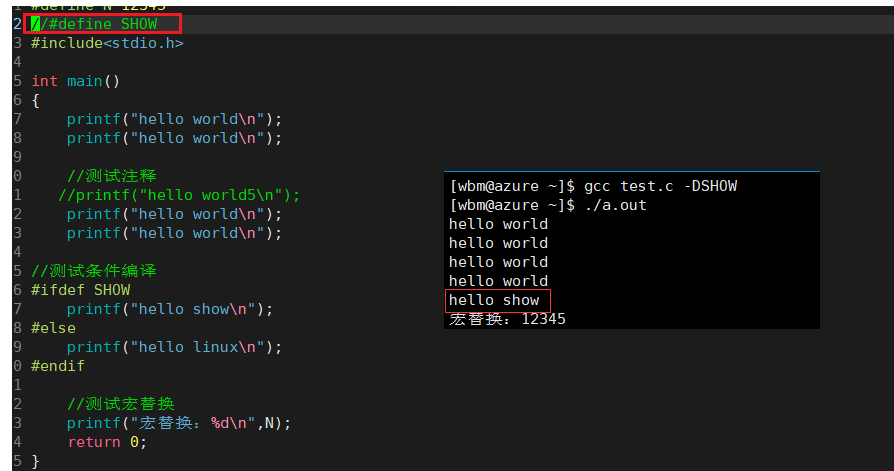Click the "./a.out" command in the terminal
This screenshot has width=894, height=471.
pos(615,205)
